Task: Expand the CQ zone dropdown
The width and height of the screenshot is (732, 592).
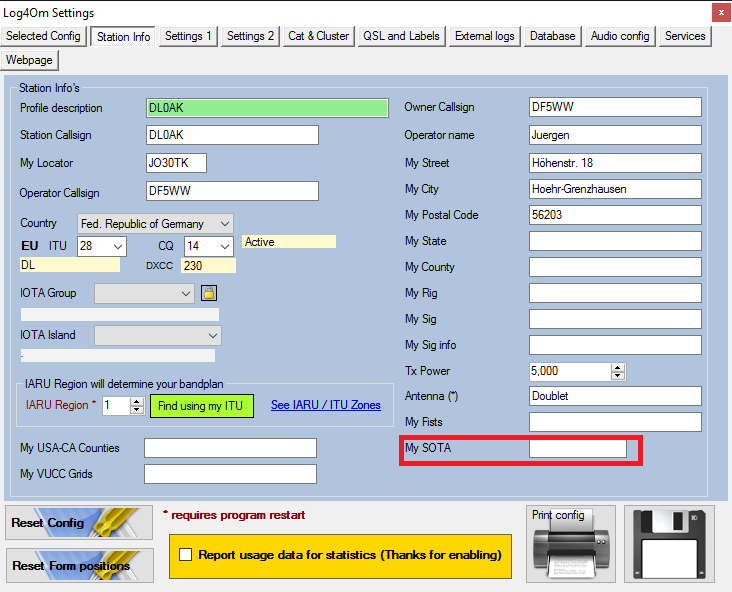Action: point(225,246)
